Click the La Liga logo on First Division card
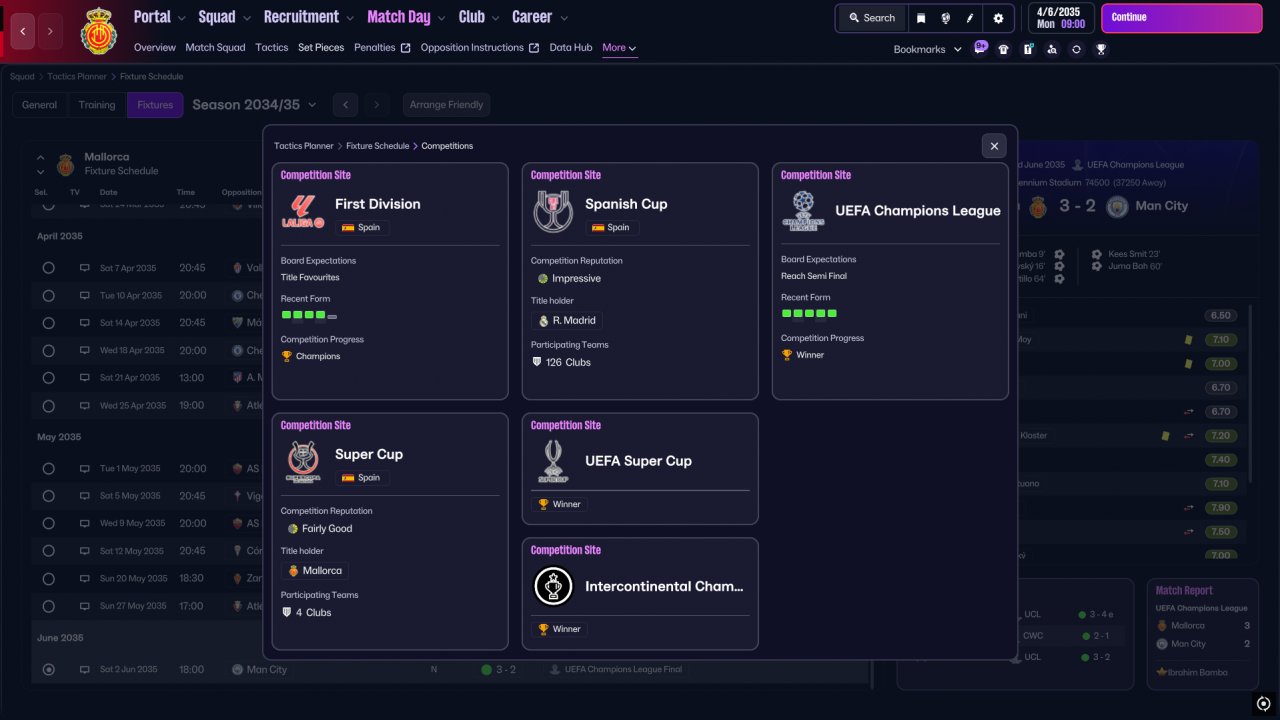The image size is (1280, 720). [x=303, y=211]
